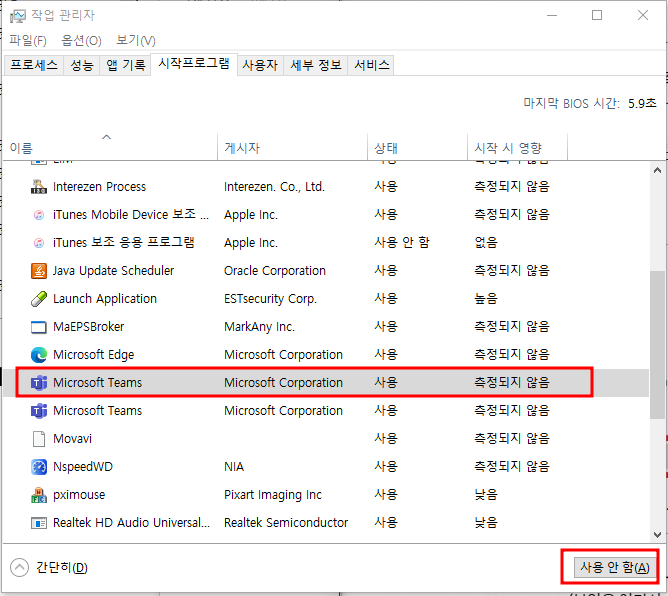The image size is (668, 596).
Task: Open the 옵션(O) menu
Action: (x=81, y=40)
